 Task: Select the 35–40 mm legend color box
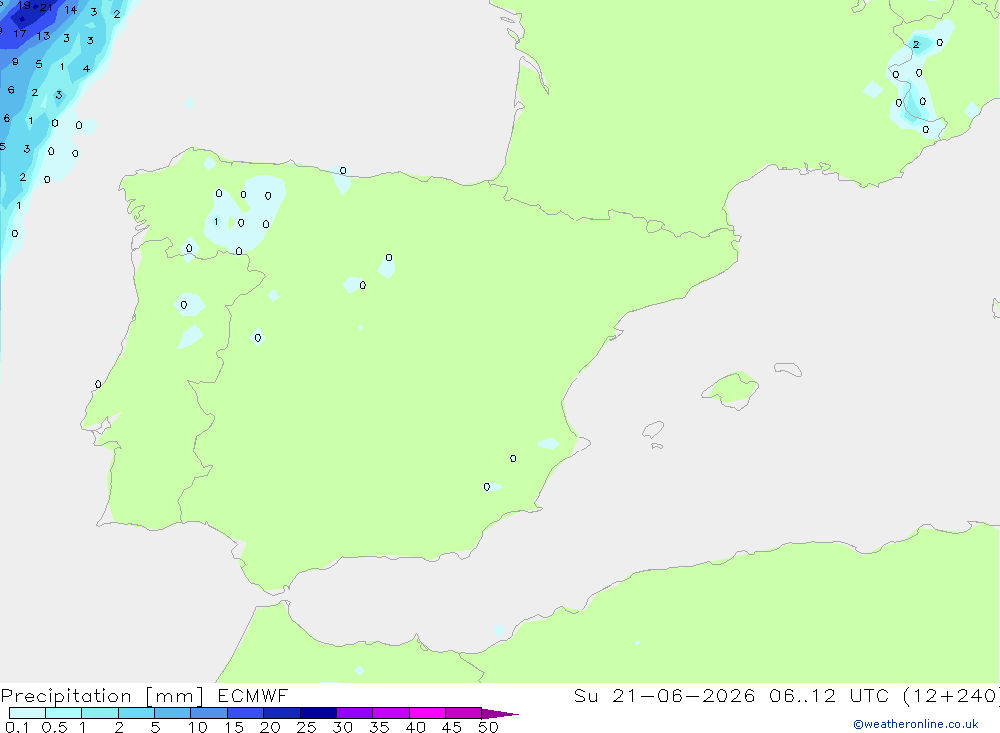tap(391, 713)
